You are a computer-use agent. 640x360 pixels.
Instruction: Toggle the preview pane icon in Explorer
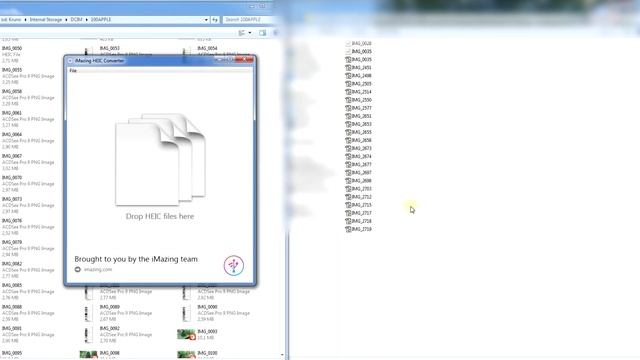262,33
